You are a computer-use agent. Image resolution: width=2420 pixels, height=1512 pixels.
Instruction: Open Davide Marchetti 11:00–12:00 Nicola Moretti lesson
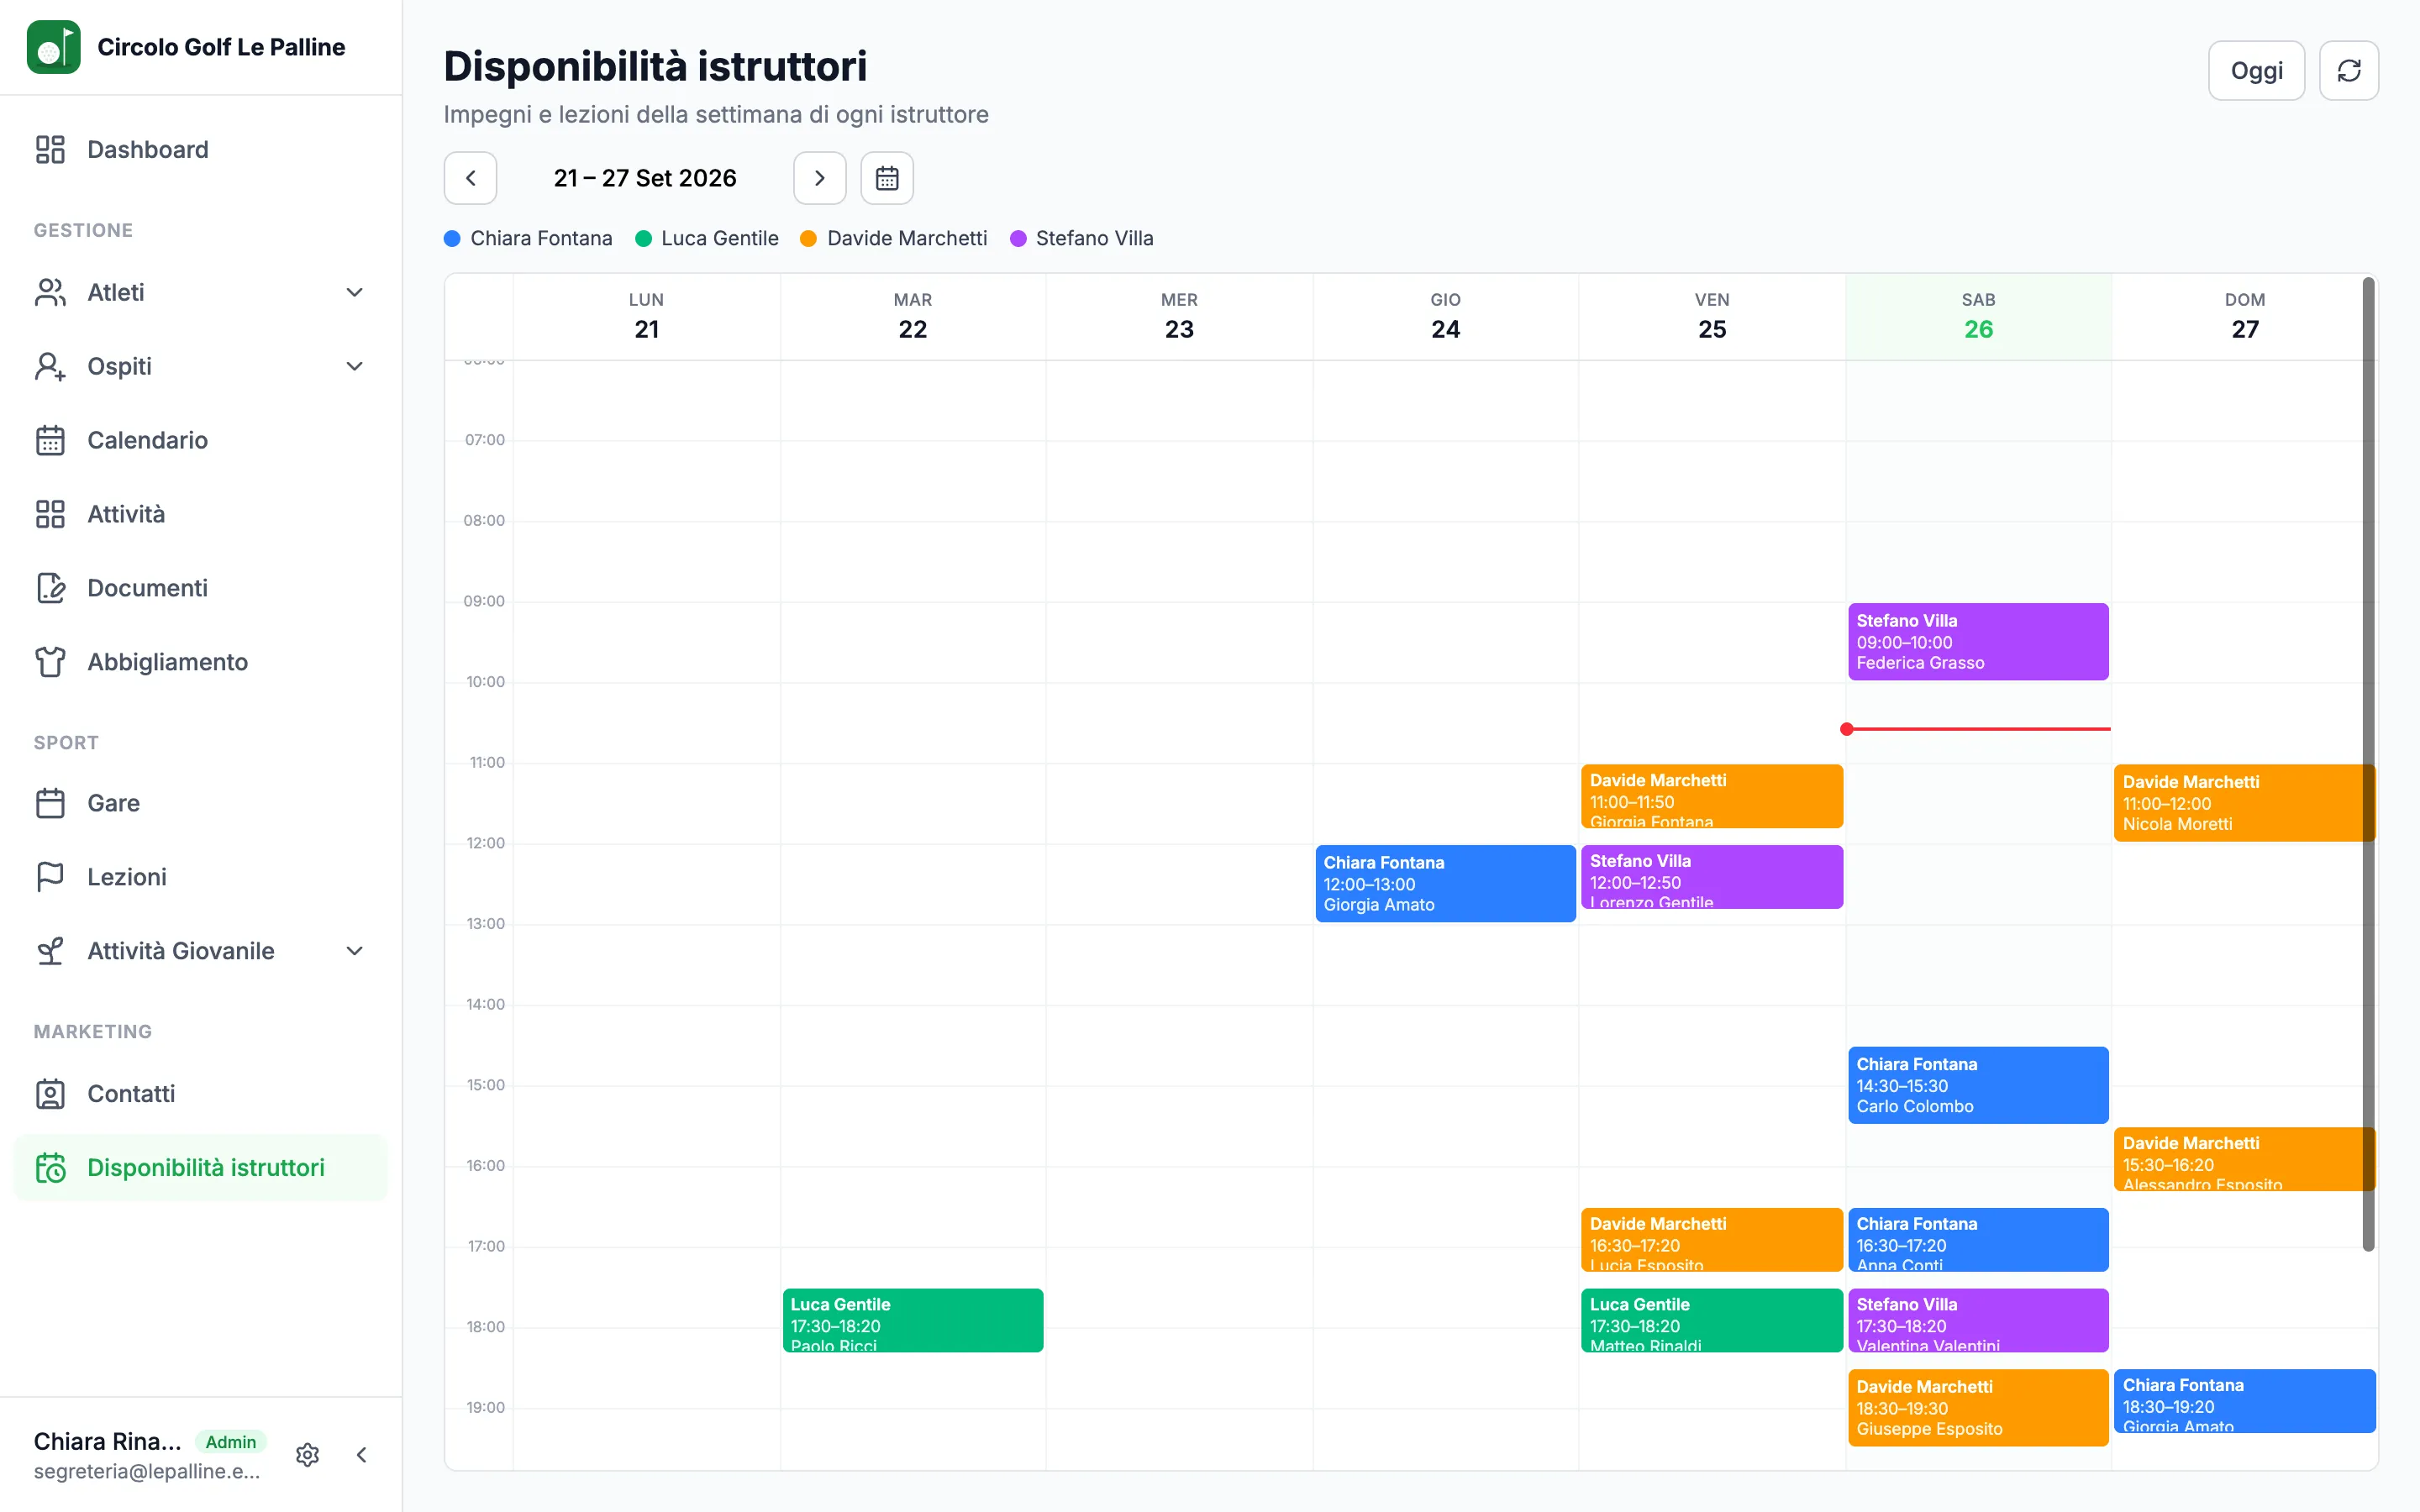[2244, 803]
